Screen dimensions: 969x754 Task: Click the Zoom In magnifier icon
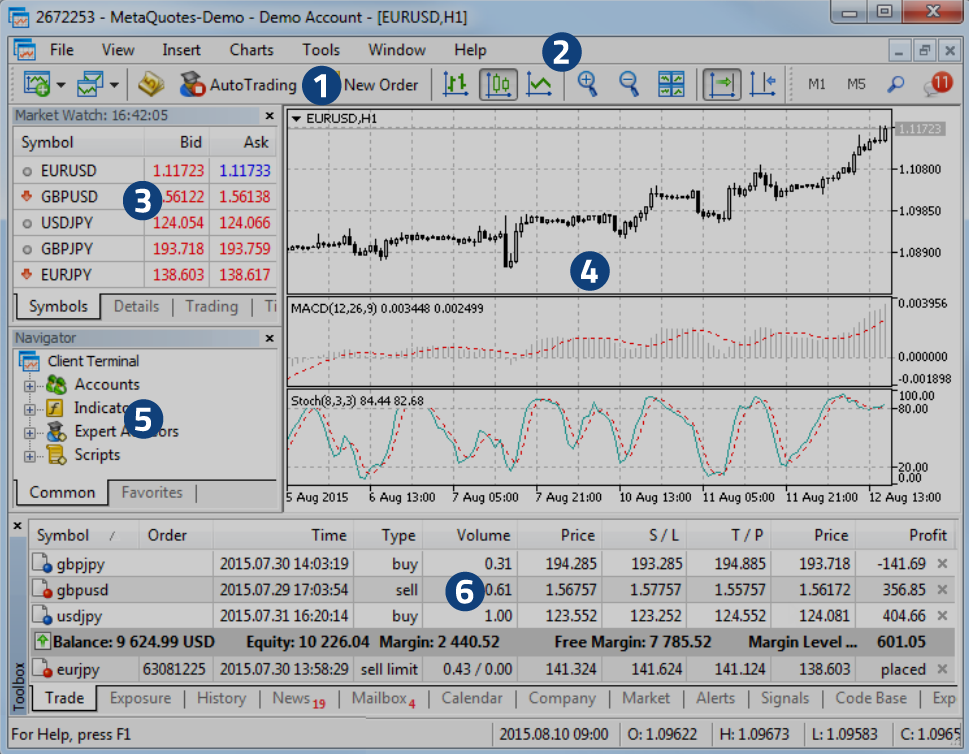[587, 84]
